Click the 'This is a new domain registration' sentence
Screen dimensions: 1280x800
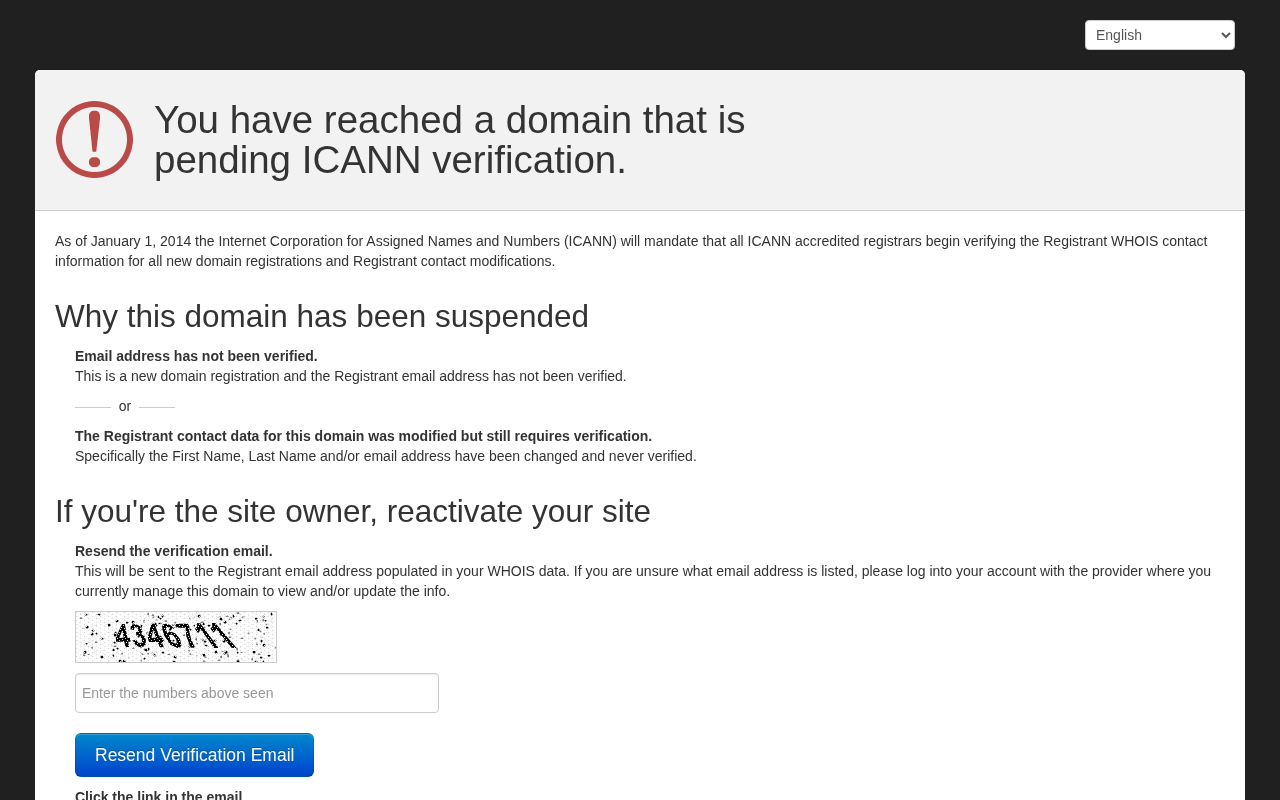(351, 376)
